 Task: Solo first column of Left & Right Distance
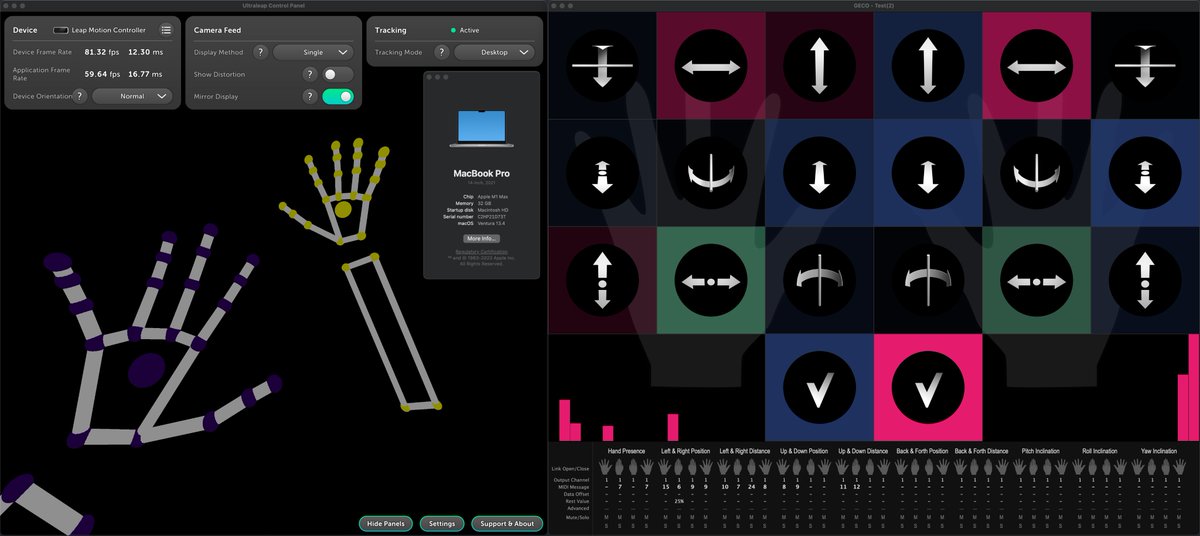click(x=724, y=525)
